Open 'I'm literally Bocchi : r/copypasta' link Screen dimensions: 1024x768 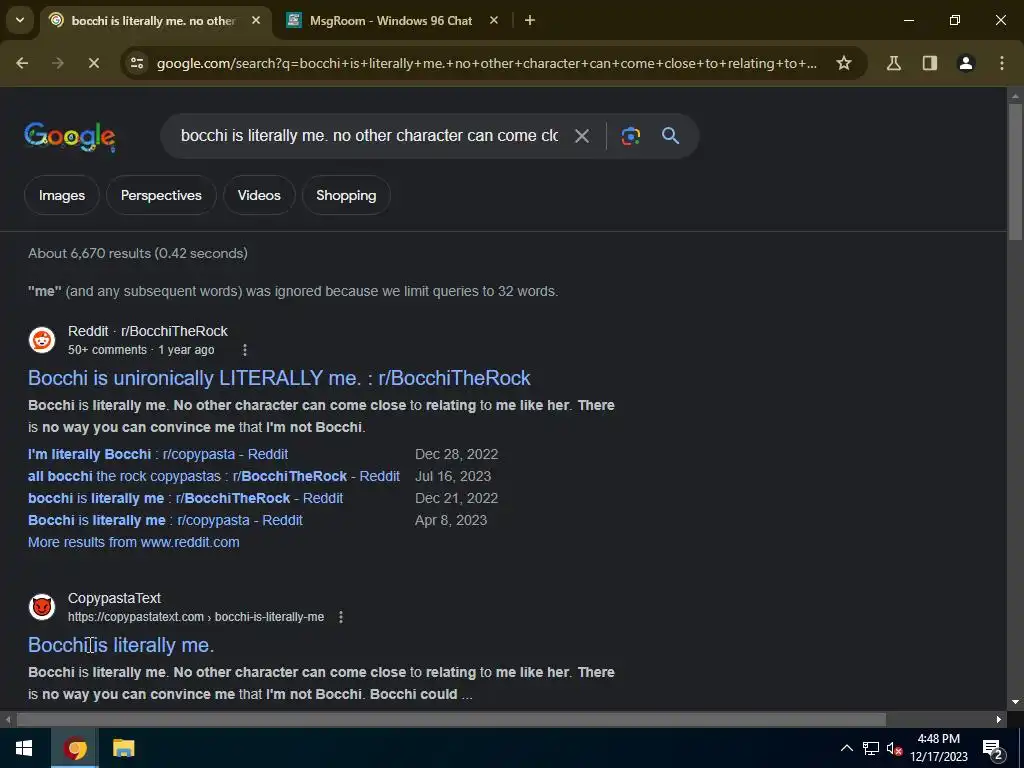(158, 454)
